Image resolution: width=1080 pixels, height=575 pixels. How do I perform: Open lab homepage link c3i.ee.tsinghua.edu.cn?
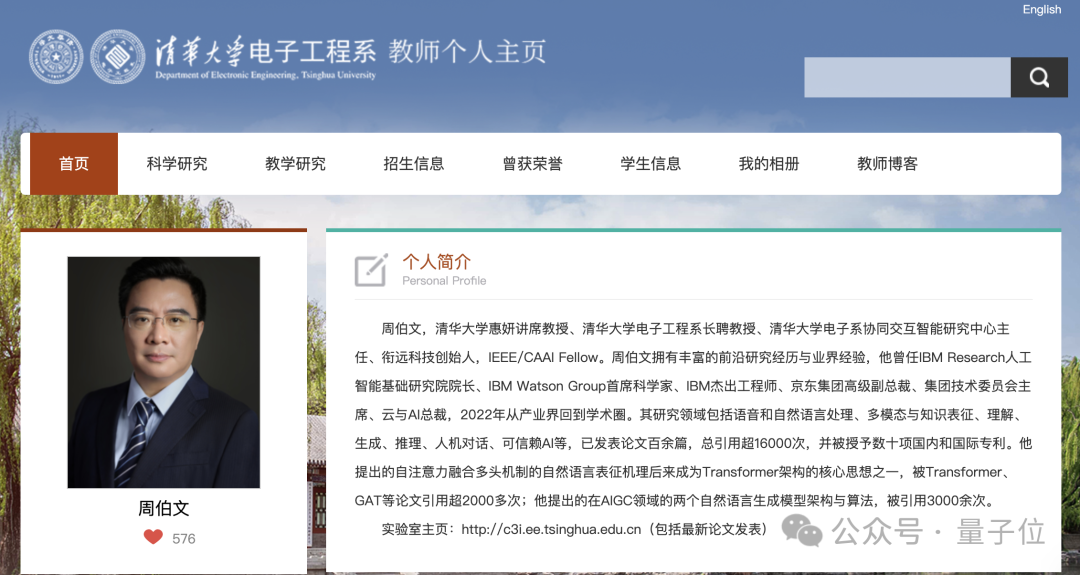tap(551, 530)
